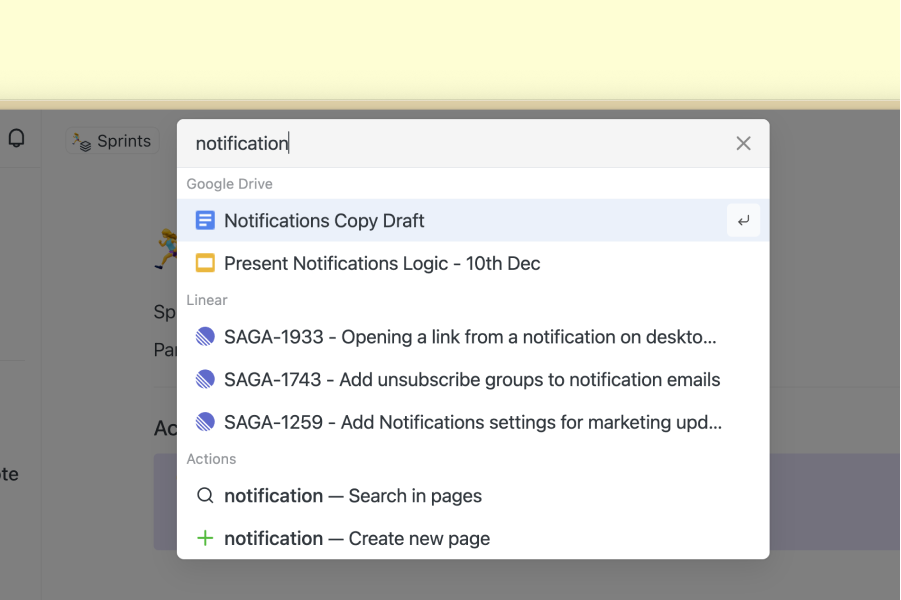Clear the search query with the X button
The width and height of the screenshot is (901, 600).
743,143
